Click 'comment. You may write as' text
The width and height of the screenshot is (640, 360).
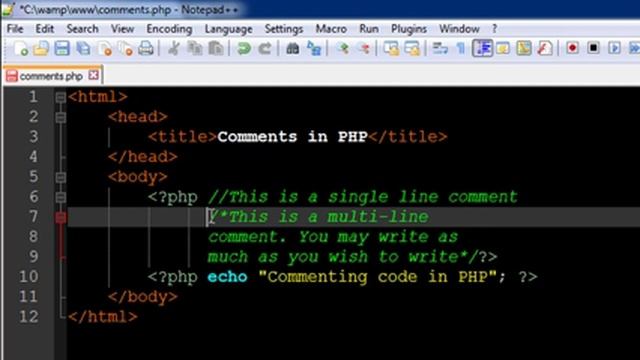(x=333, y=237)
